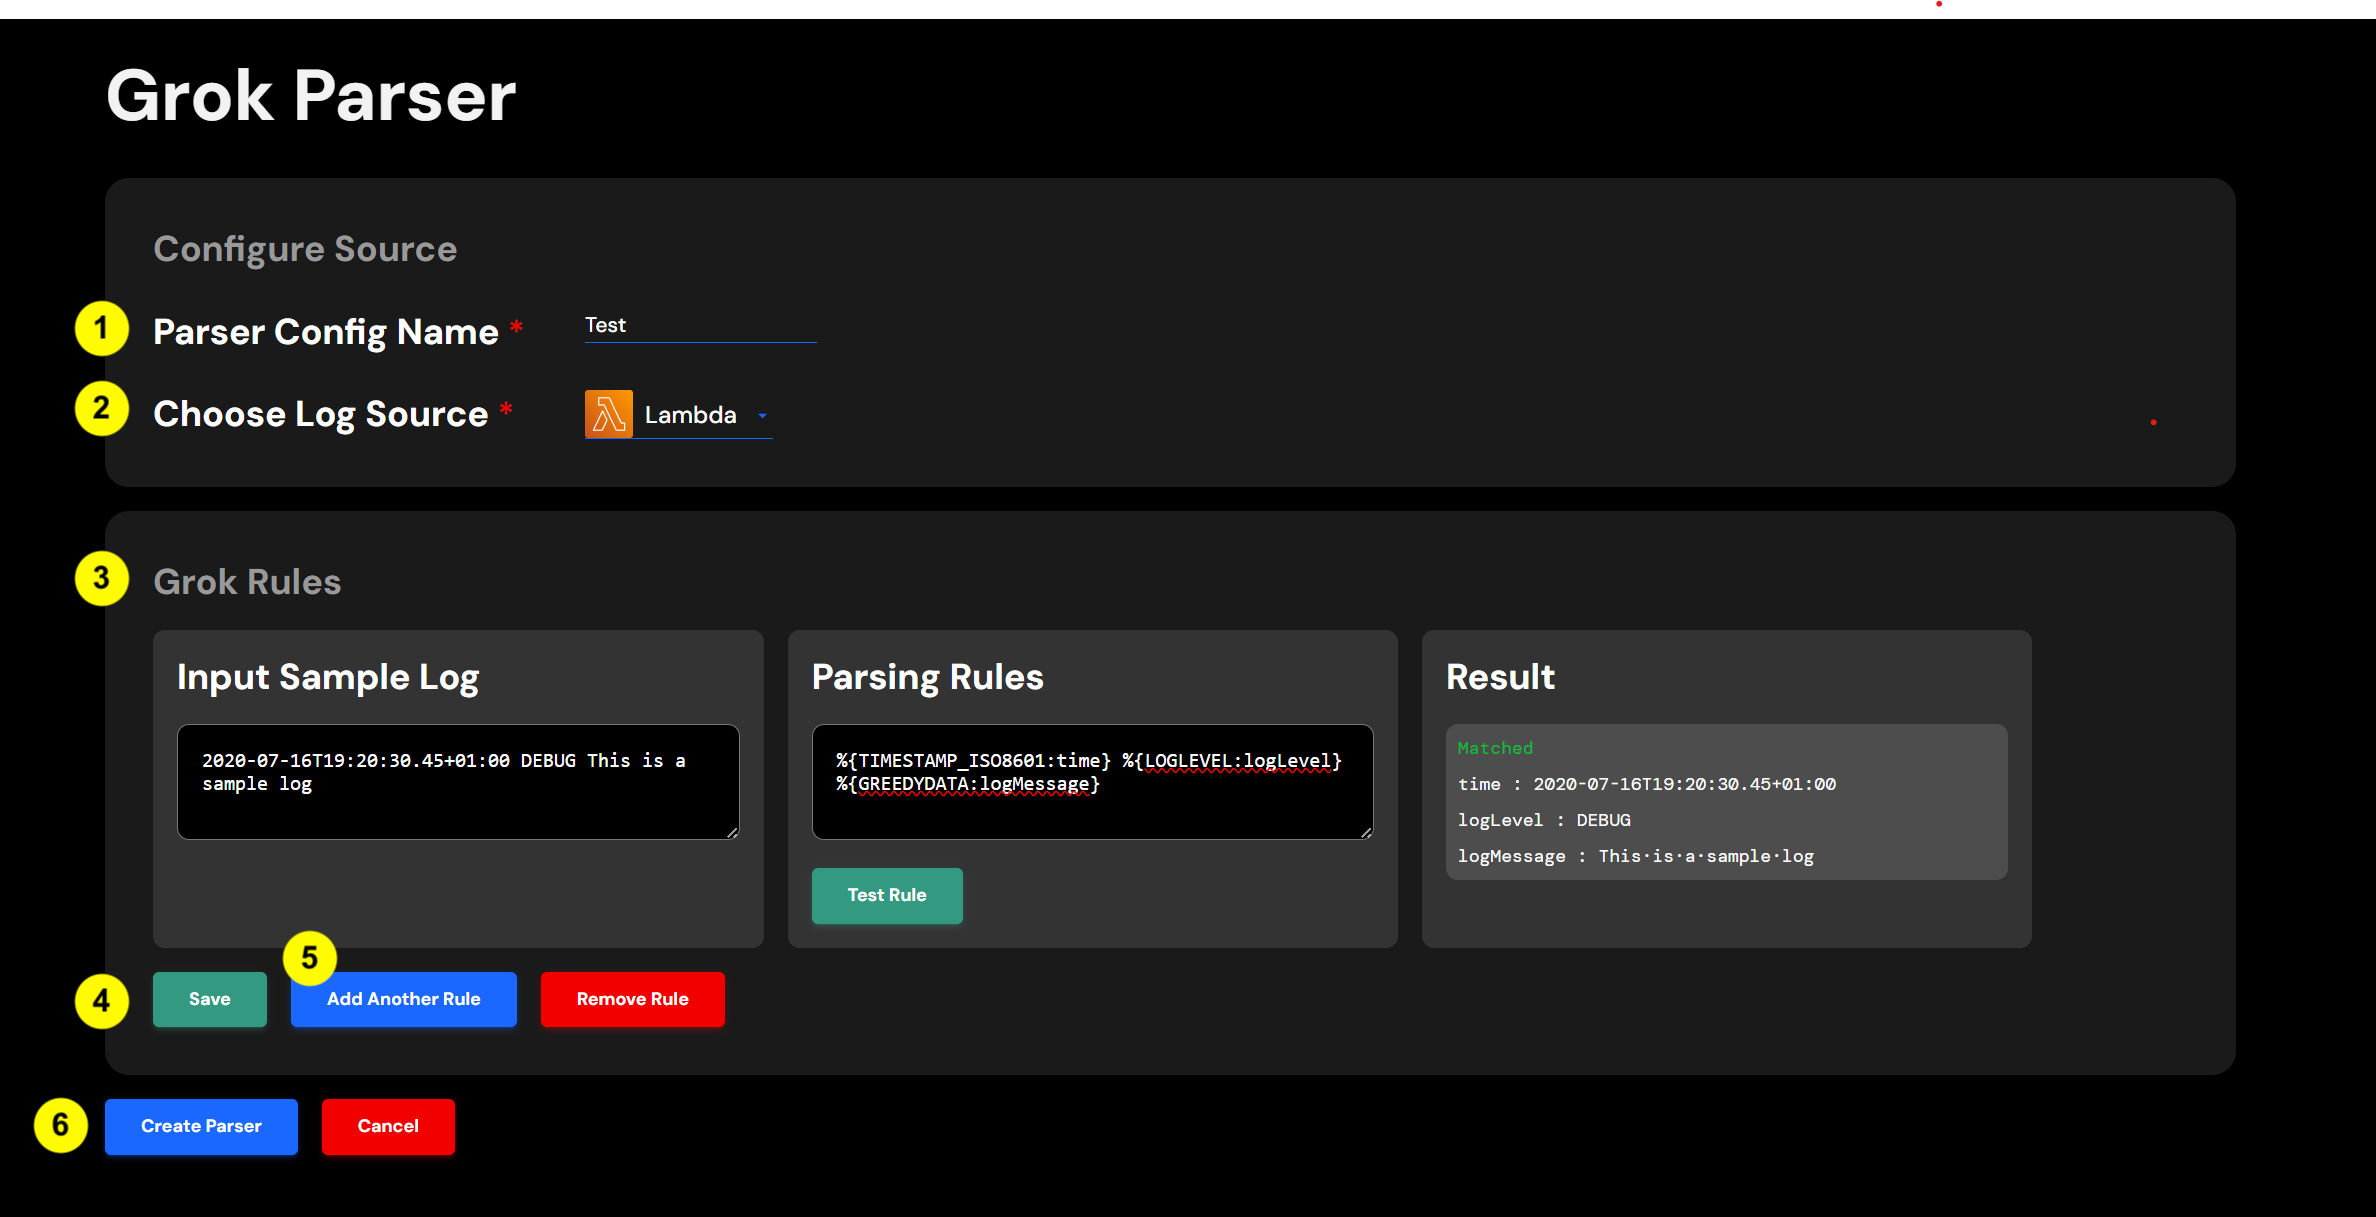The image size is (2376, 1217).
Task: Click the red Remove Rule button
Action: tap(633, 999)
